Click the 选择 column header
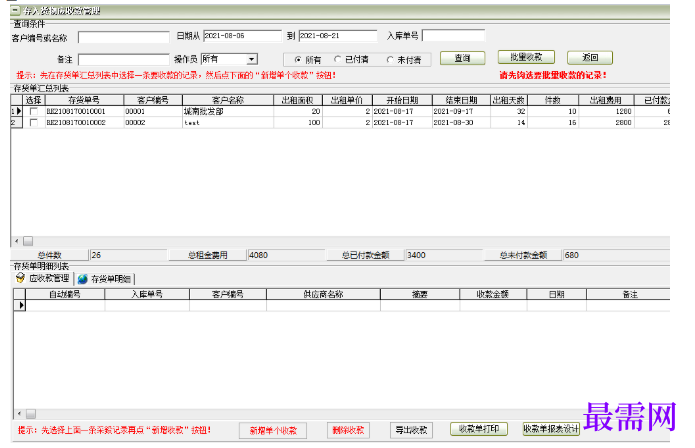 coord(34,100)
